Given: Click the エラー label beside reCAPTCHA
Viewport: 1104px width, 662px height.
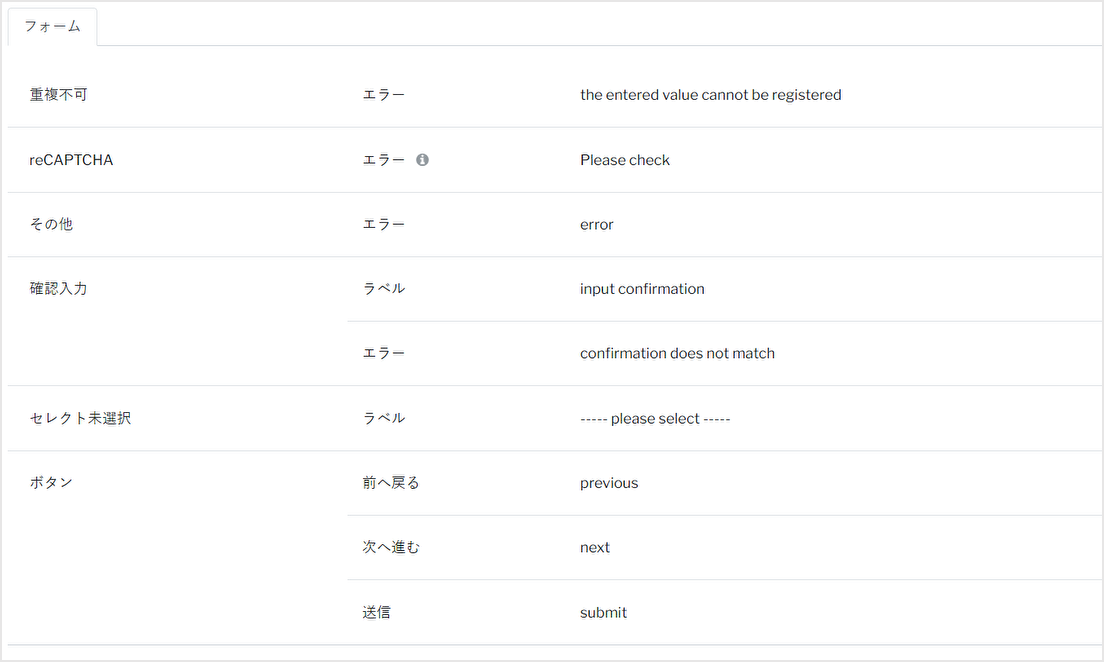Looking at the screenshot, I should (384, 160).
